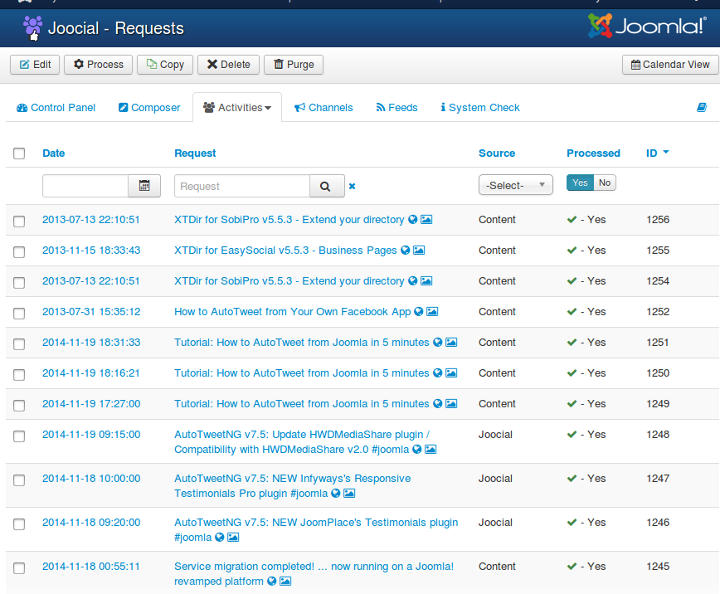Check the row with ID 1251

pyautogui.click(x=19, y=344)
